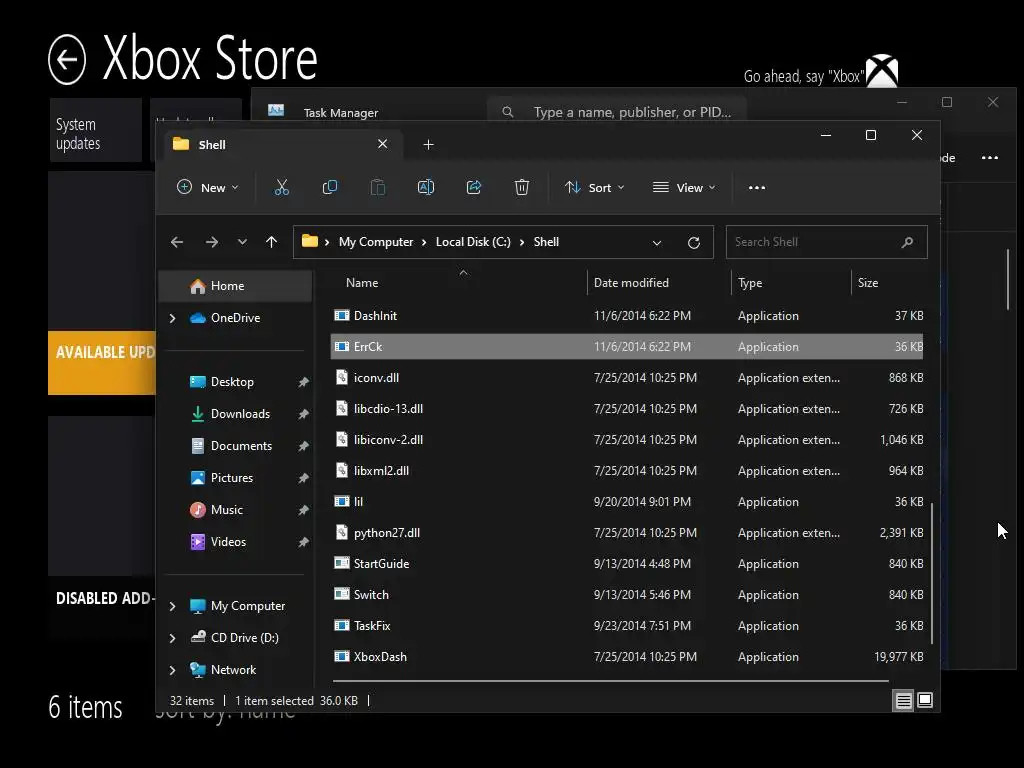Expand the Network tree node
The height and width of the screenshot is (768, 1024).
(172, 670)
